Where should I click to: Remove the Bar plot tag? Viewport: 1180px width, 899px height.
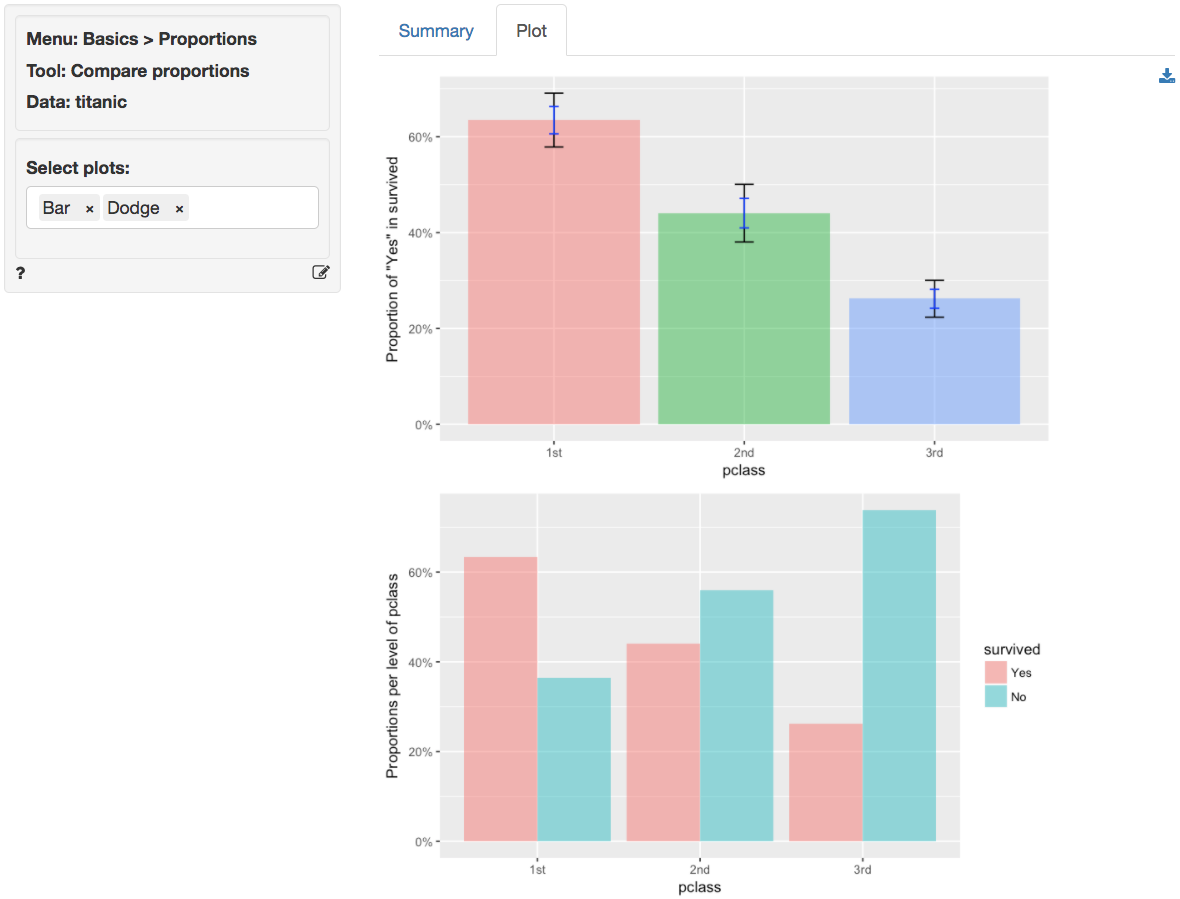[x=89, y=209]
